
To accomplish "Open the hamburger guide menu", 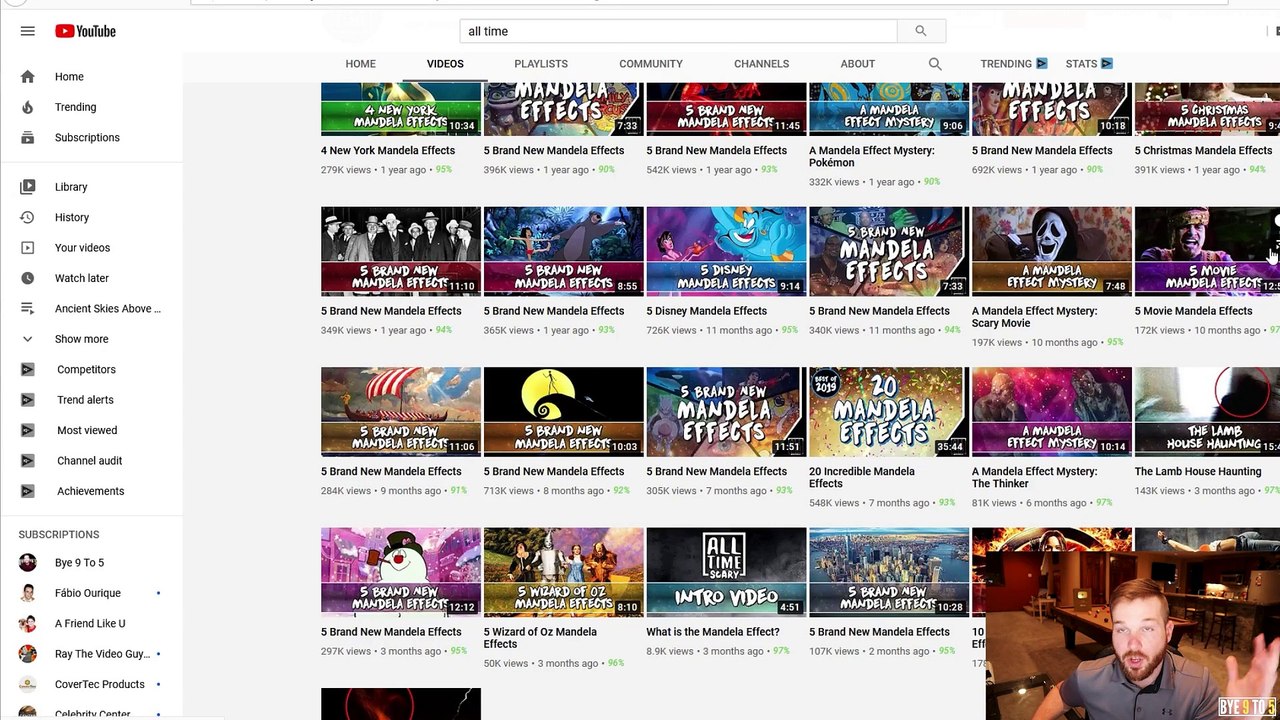I will (27, 31).
